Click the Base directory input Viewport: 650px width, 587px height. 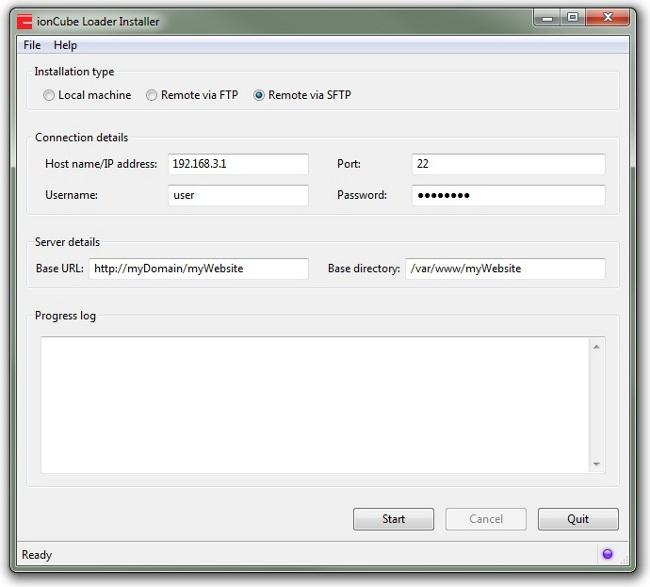point(505,269)
